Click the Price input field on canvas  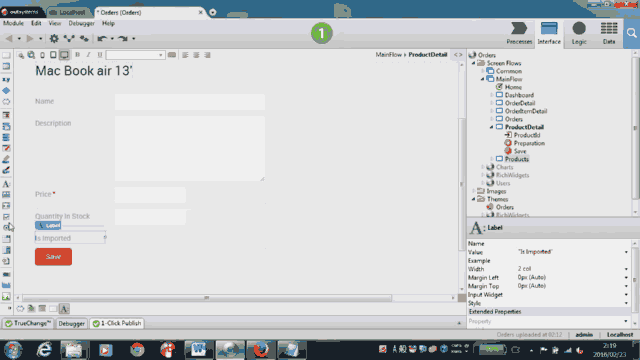[150, 195]
